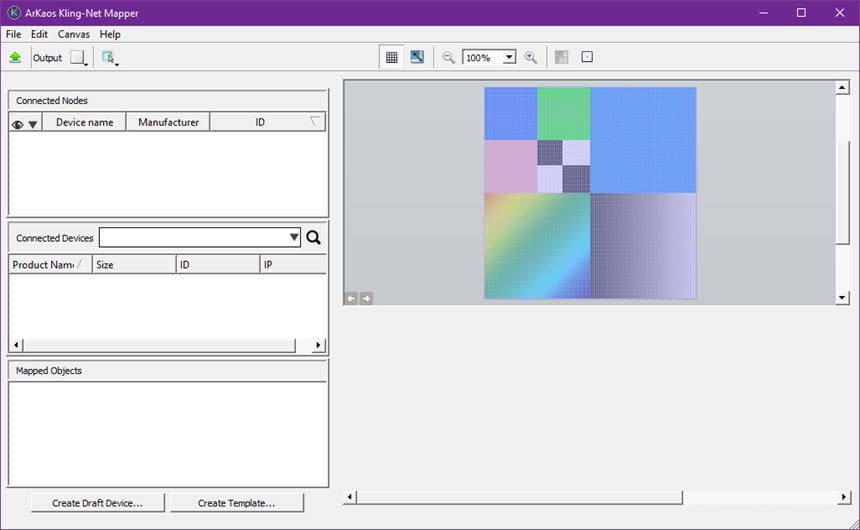Toggle the grid display toolbar icon

click(392, 57)
